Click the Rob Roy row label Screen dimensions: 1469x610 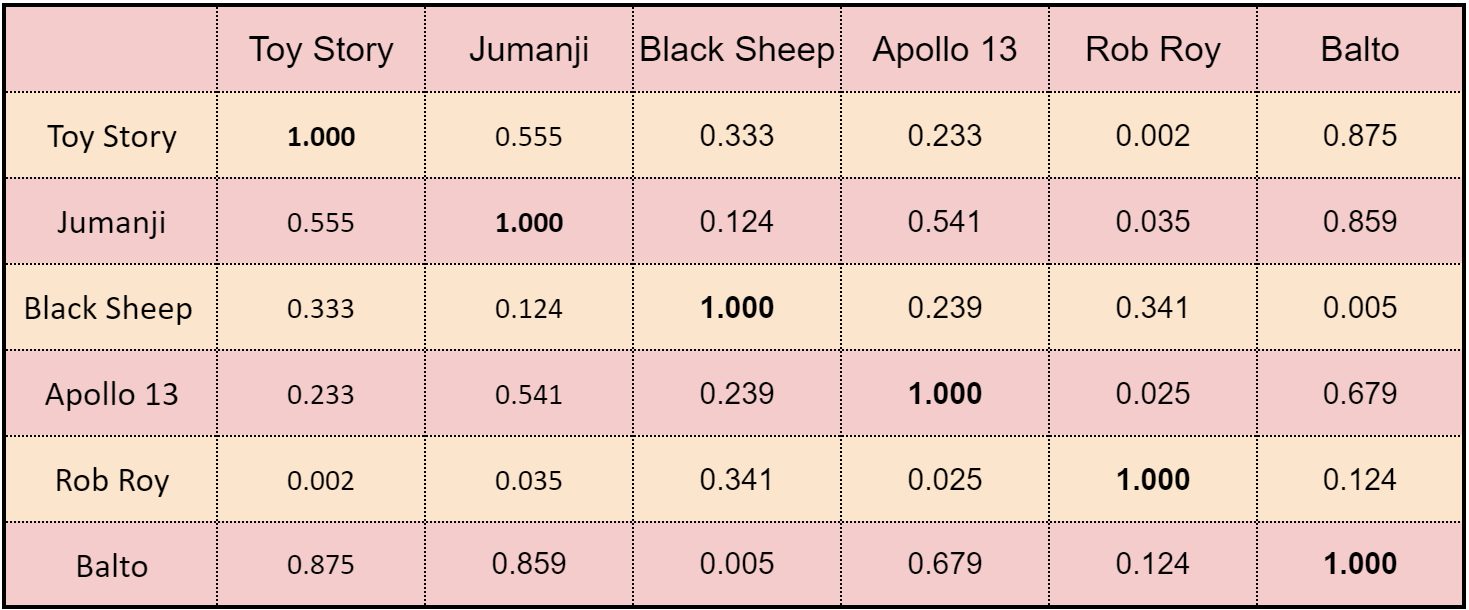112,480
